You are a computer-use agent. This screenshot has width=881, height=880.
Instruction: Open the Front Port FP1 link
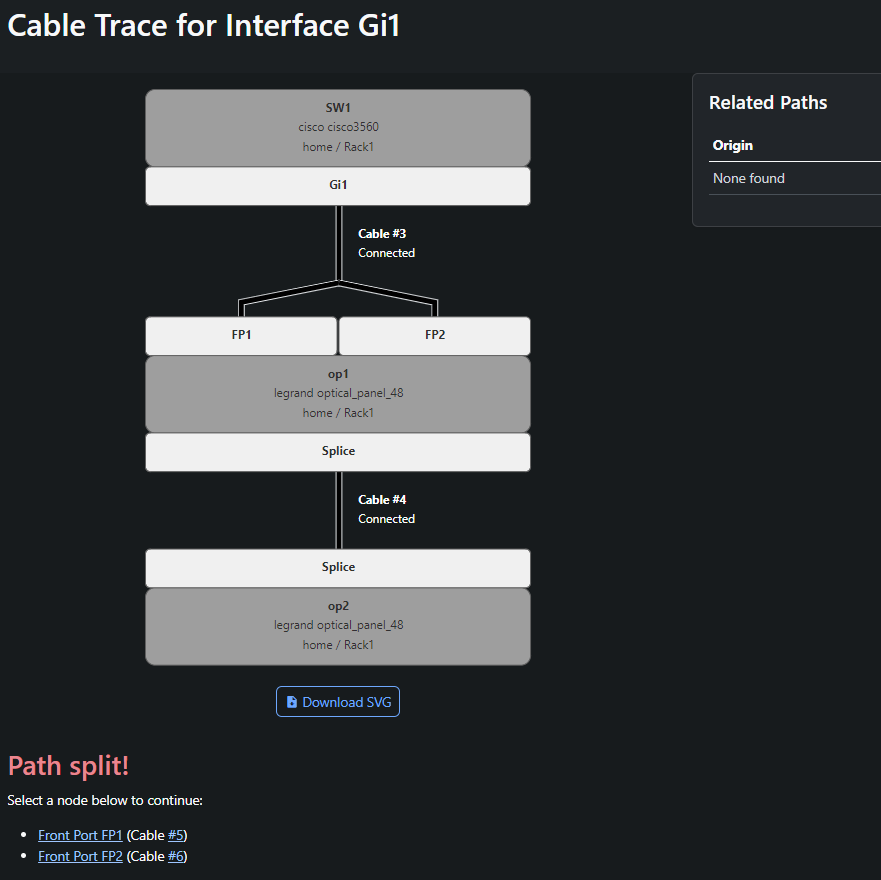(x=80, y=835)
